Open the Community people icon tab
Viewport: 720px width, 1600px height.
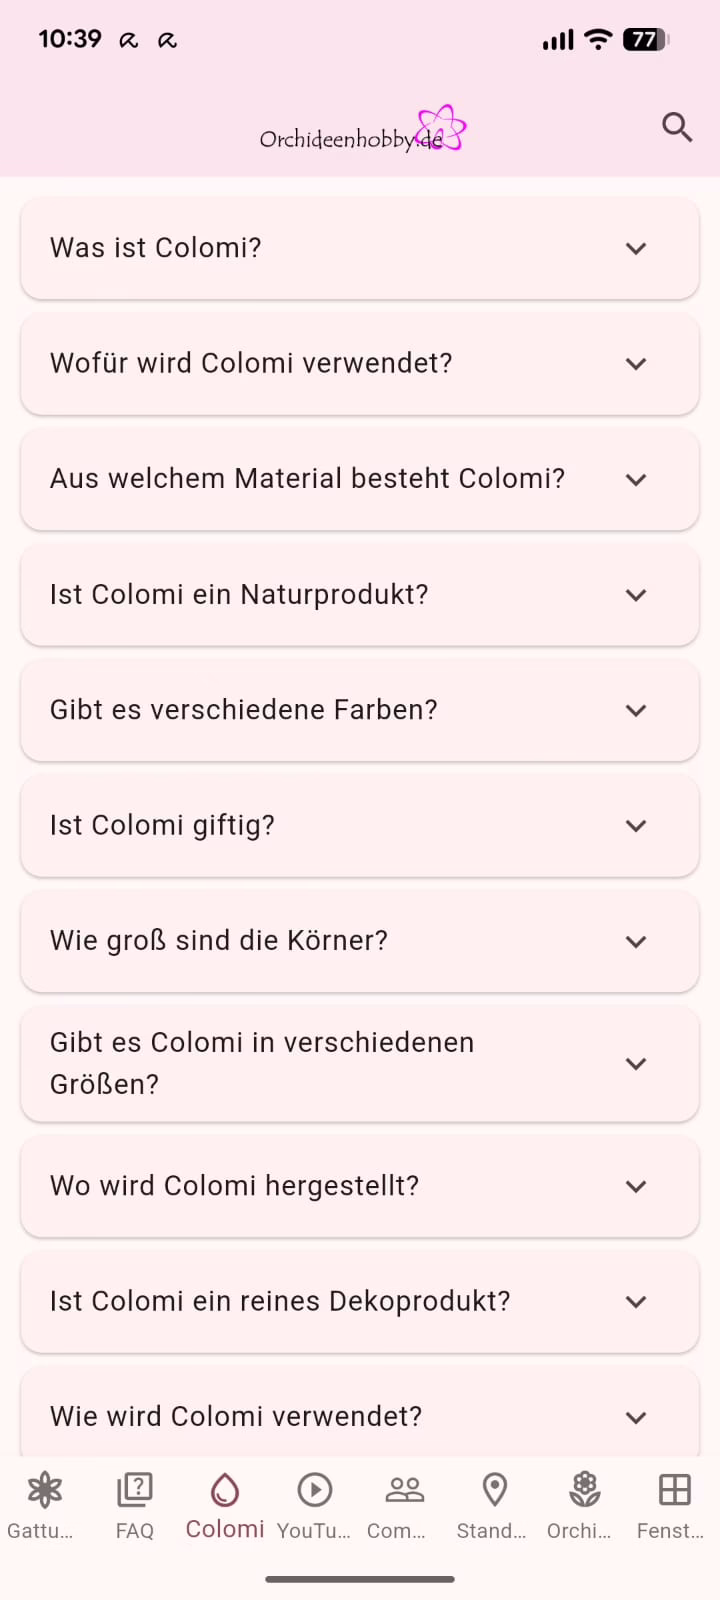click(x=404, y=1490)
